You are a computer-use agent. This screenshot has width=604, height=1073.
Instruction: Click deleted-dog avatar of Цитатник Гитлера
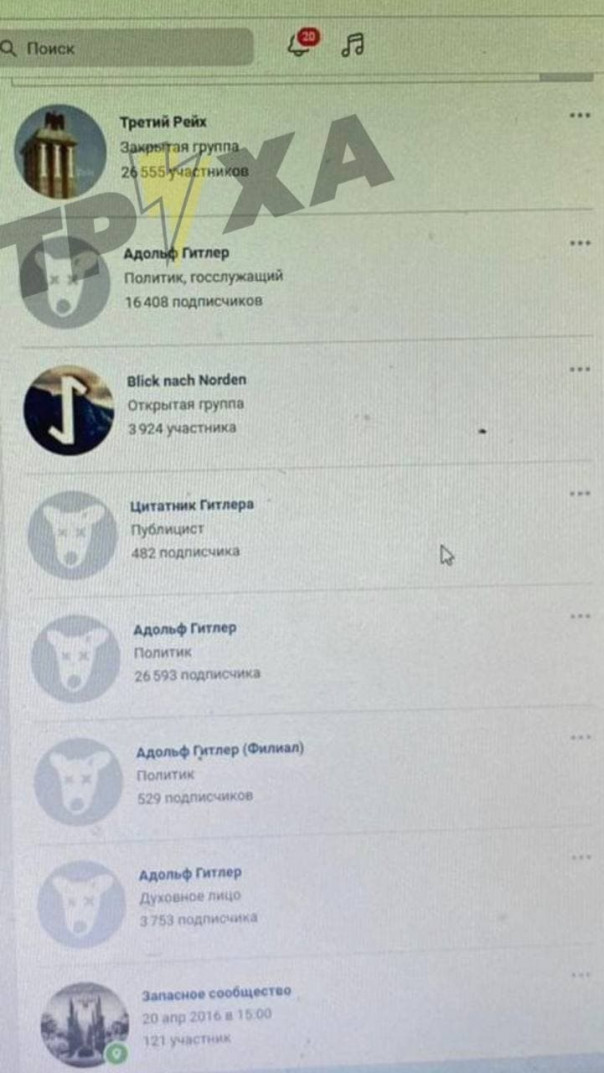tap(73, 535)
